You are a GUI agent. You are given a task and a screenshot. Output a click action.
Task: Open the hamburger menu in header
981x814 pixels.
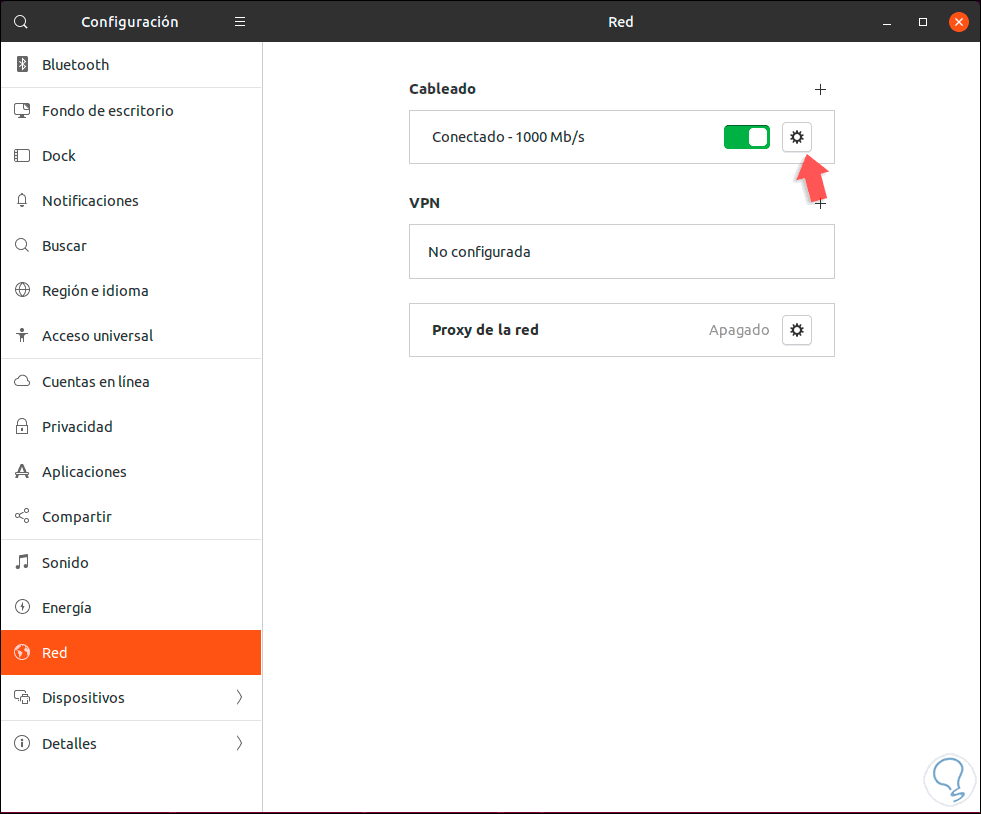tap(240, 22)
